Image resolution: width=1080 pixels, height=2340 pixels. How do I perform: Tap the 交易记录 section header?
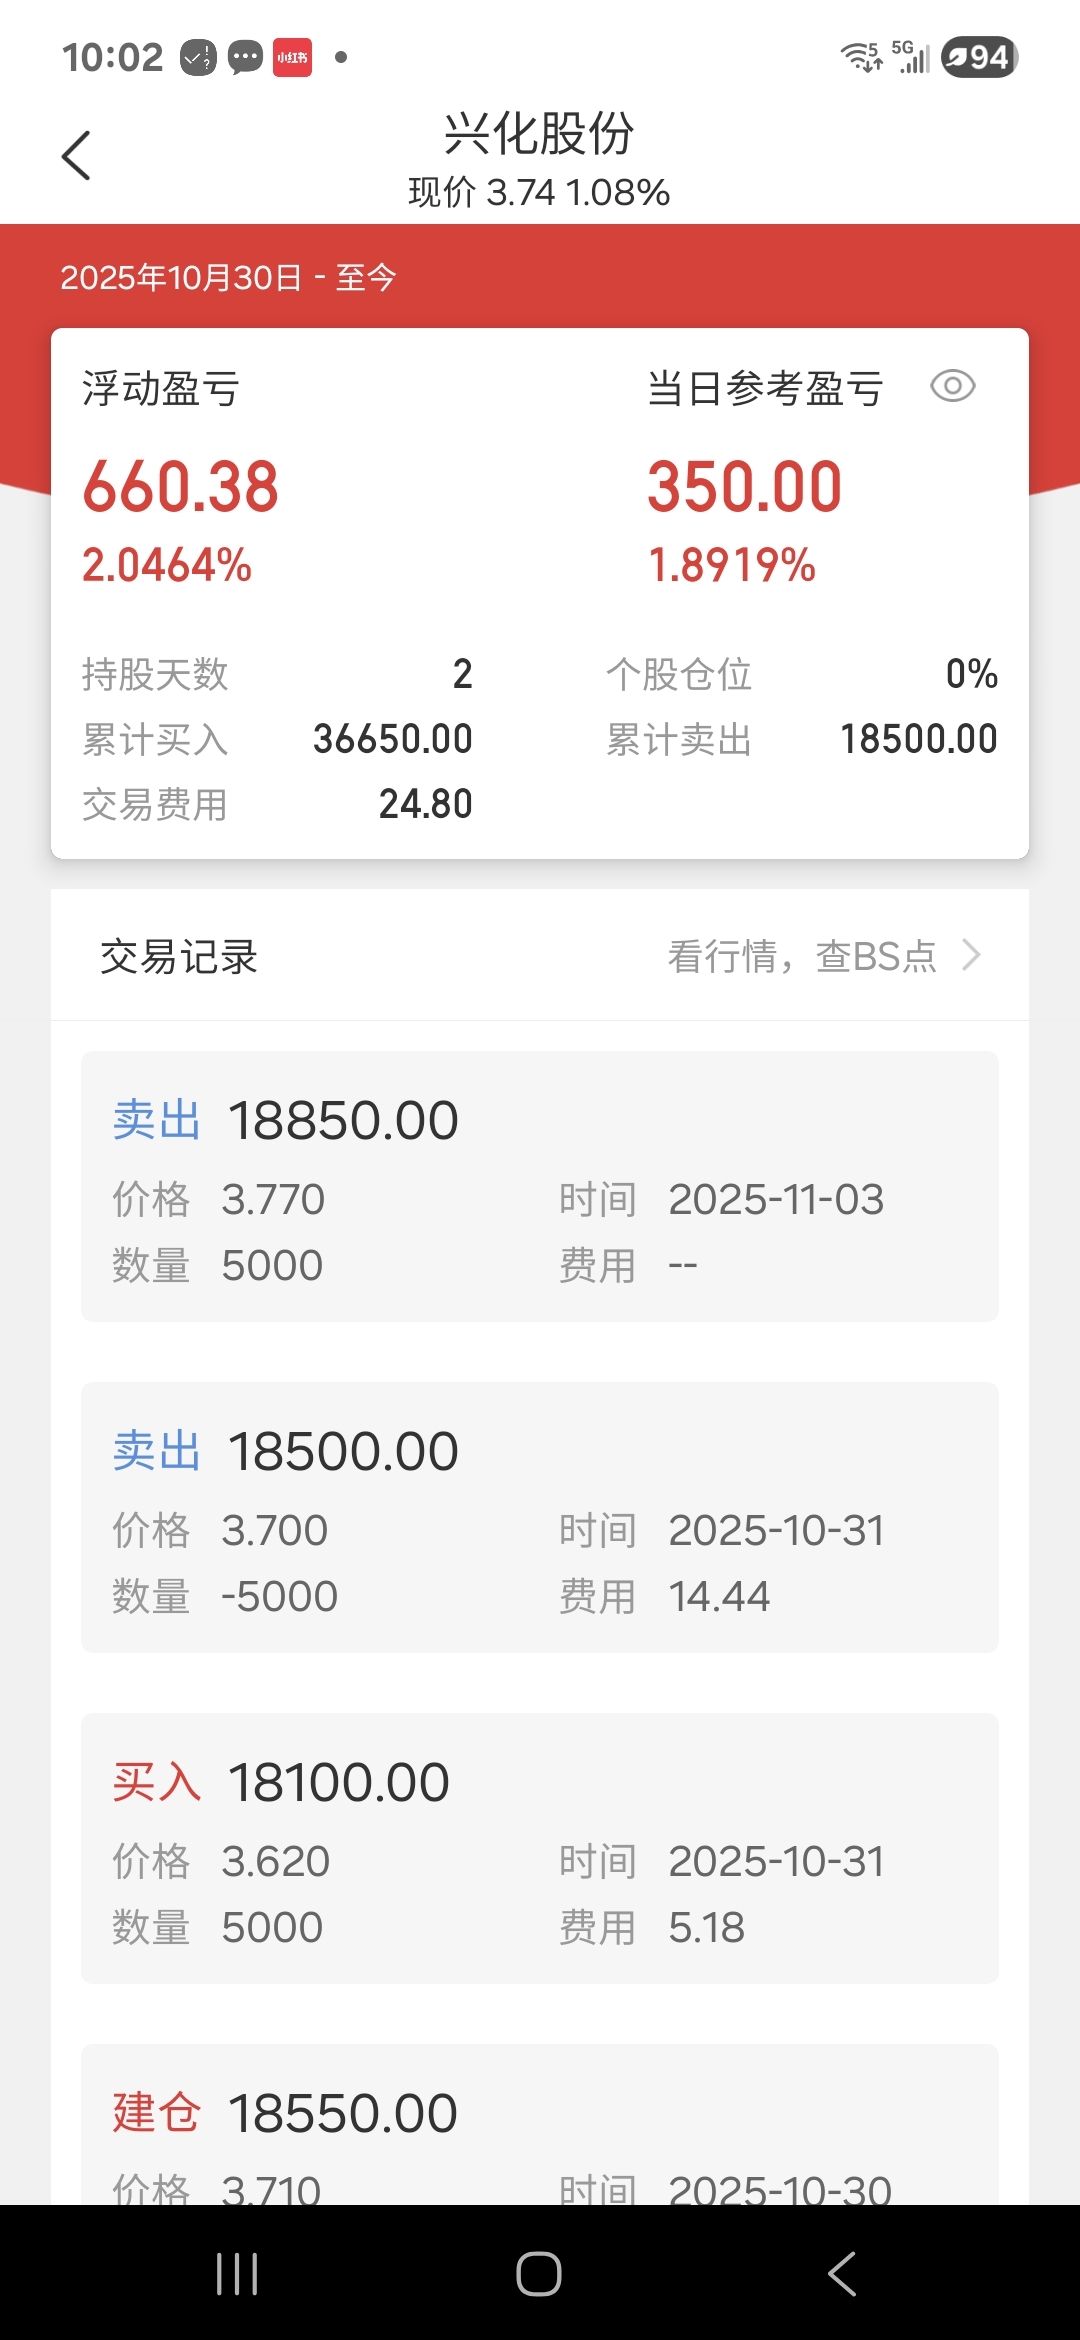(179, 956)
